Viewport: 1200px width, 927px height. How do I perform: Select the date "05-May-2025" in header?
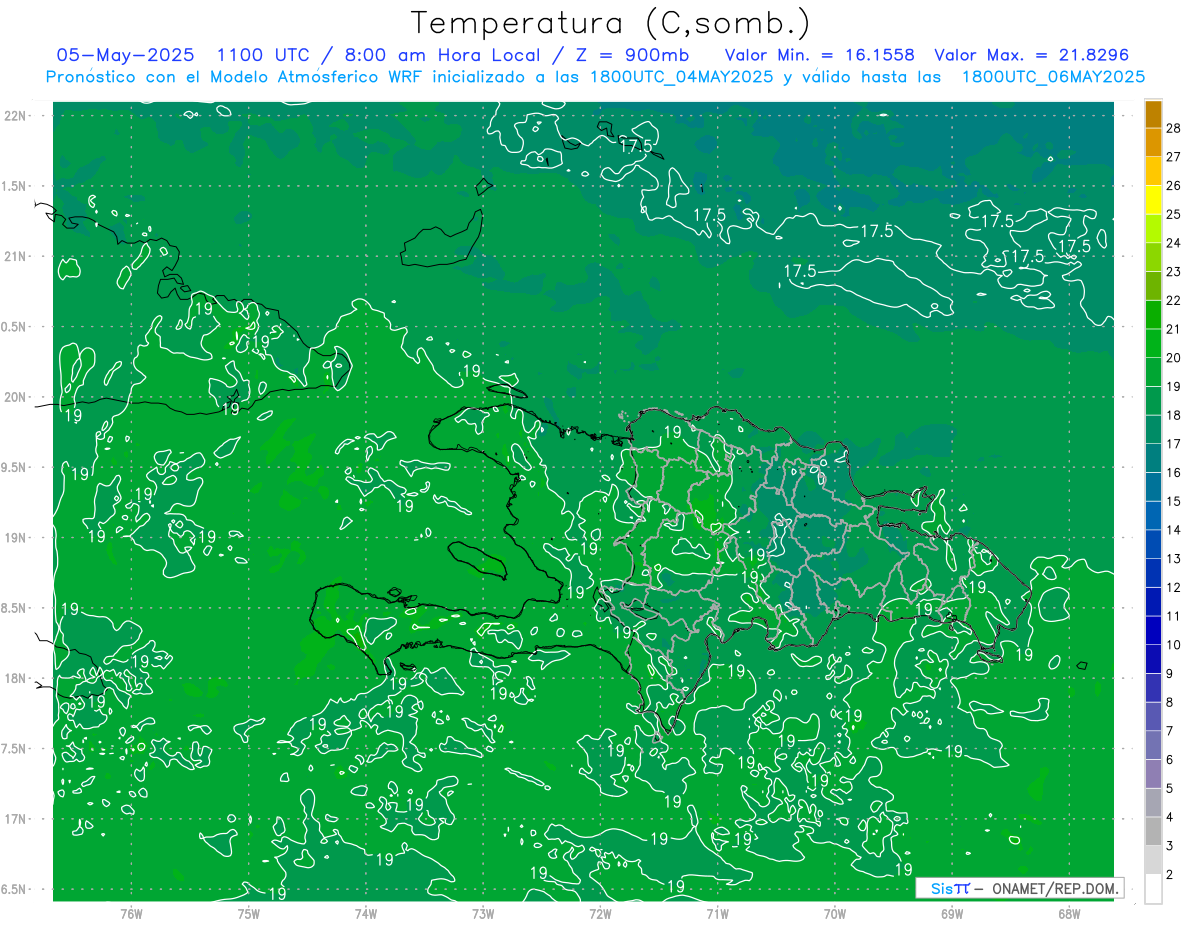coord(125,55)
